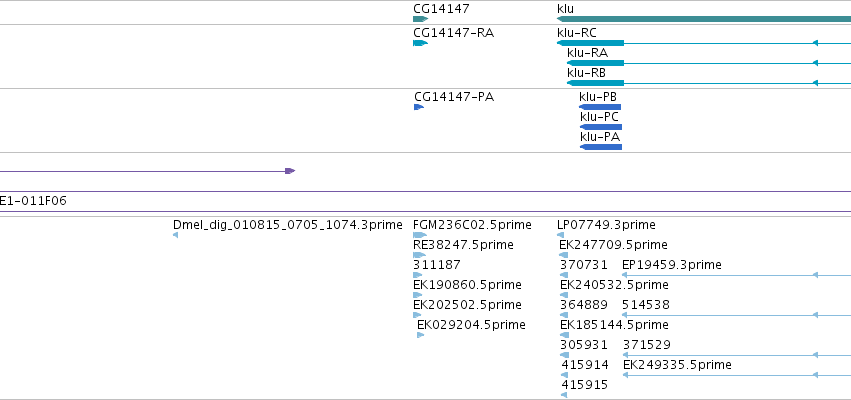Click the klu gene bar
Screen dimensions: 851x400
(x=704, y=19)
